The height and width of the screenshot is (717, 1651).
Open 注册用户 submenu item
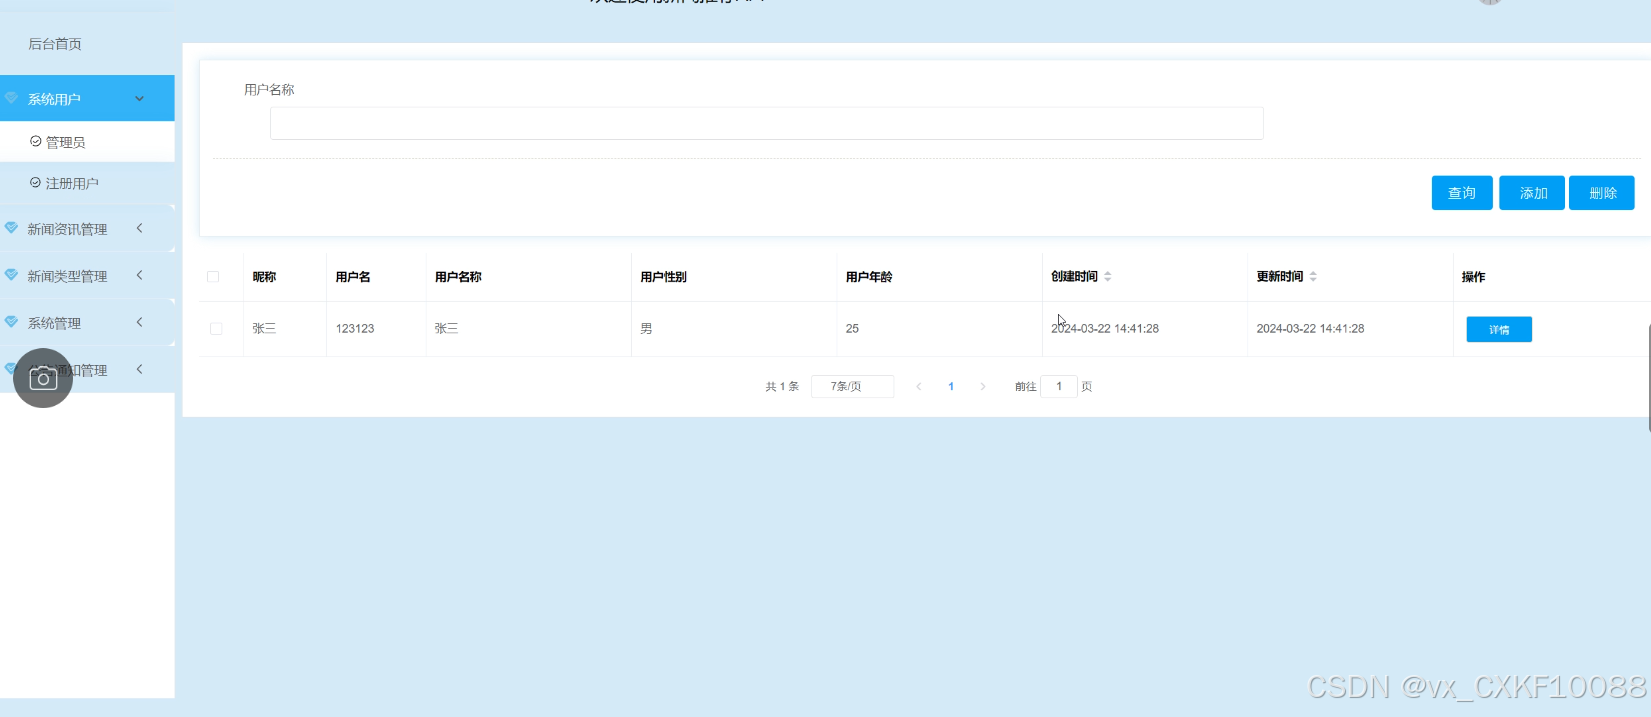point(87,183)
